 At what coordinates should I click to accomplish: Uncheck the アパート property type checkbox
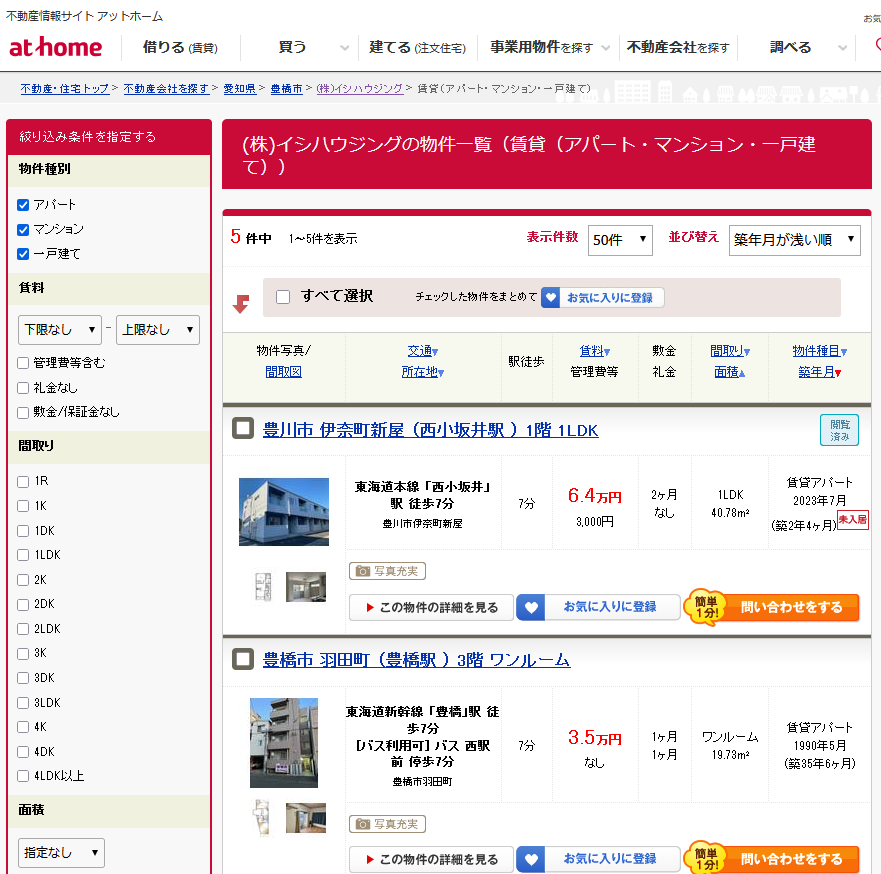click(23, 204)
